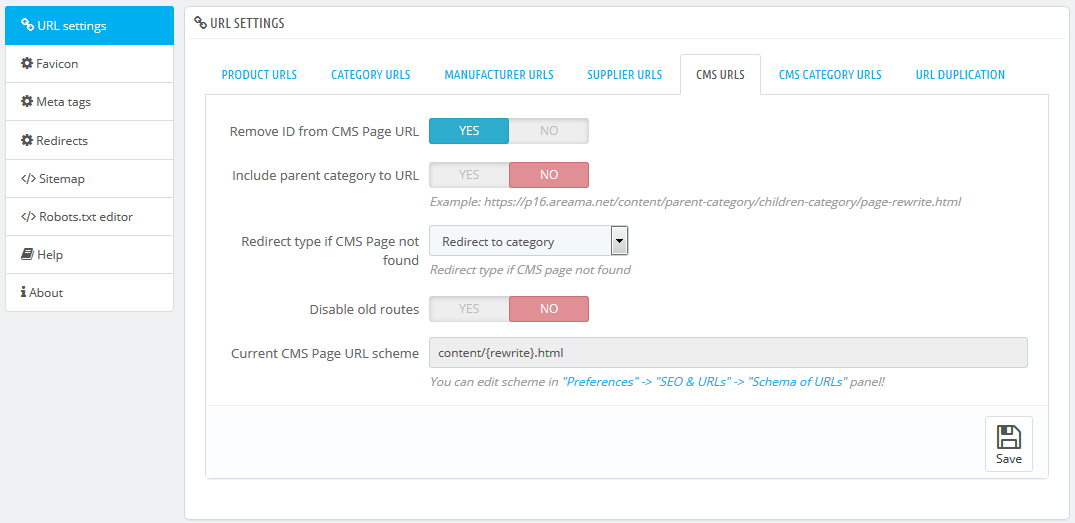The width and height of the screenshot is (1075, 523).
Task: Click the Robots.txt editor code icon
Action: tap(28, 216)
